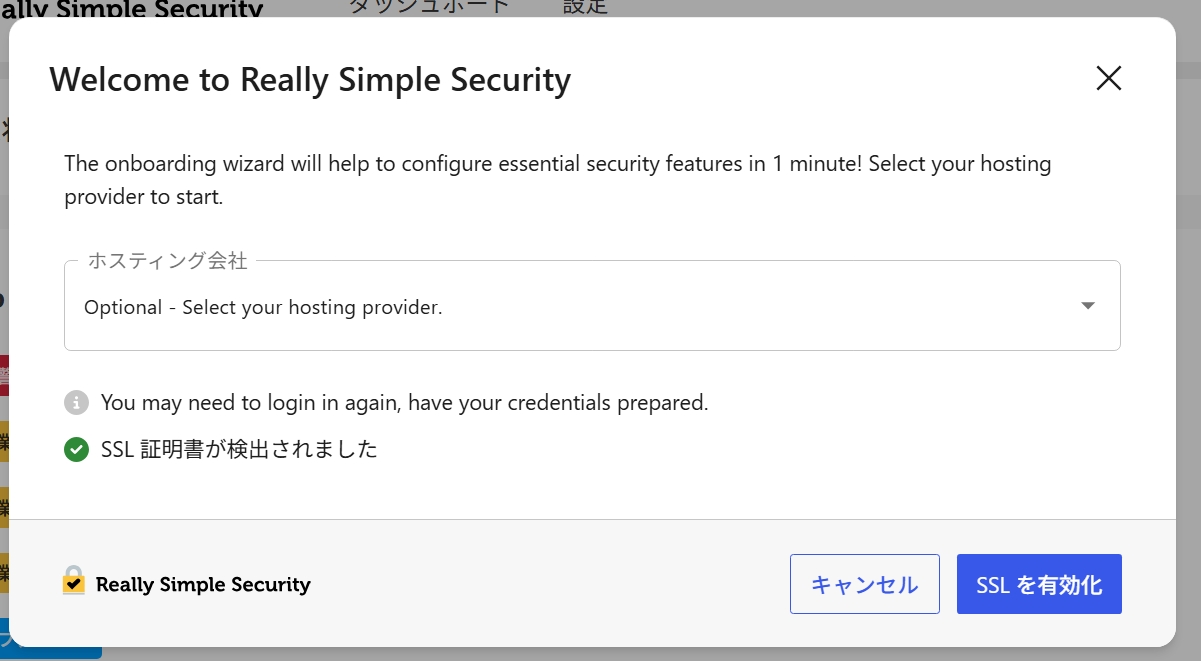1201x661 pixels.
Task: Click the 'SSL 証明書が検出されました' status text
Action: coord(239,450)
